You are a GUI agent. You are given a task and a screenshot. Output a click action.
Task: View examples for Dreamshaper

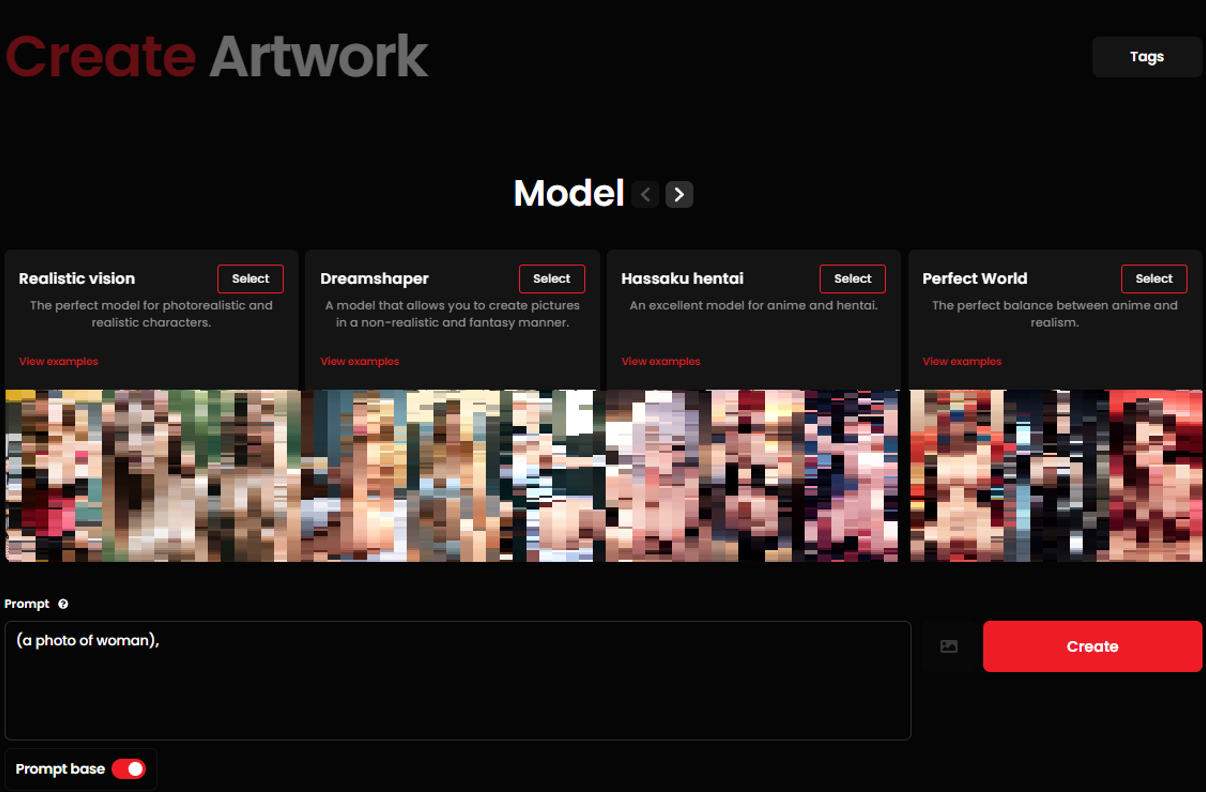click(360, 361)
